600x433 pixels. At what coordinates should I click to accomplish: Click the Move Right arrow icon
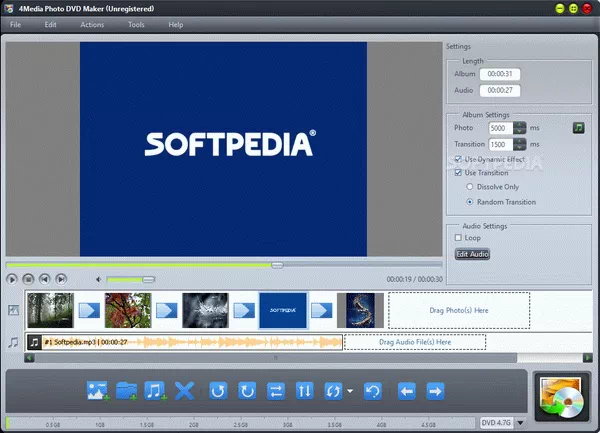click(x=436, y=390)
